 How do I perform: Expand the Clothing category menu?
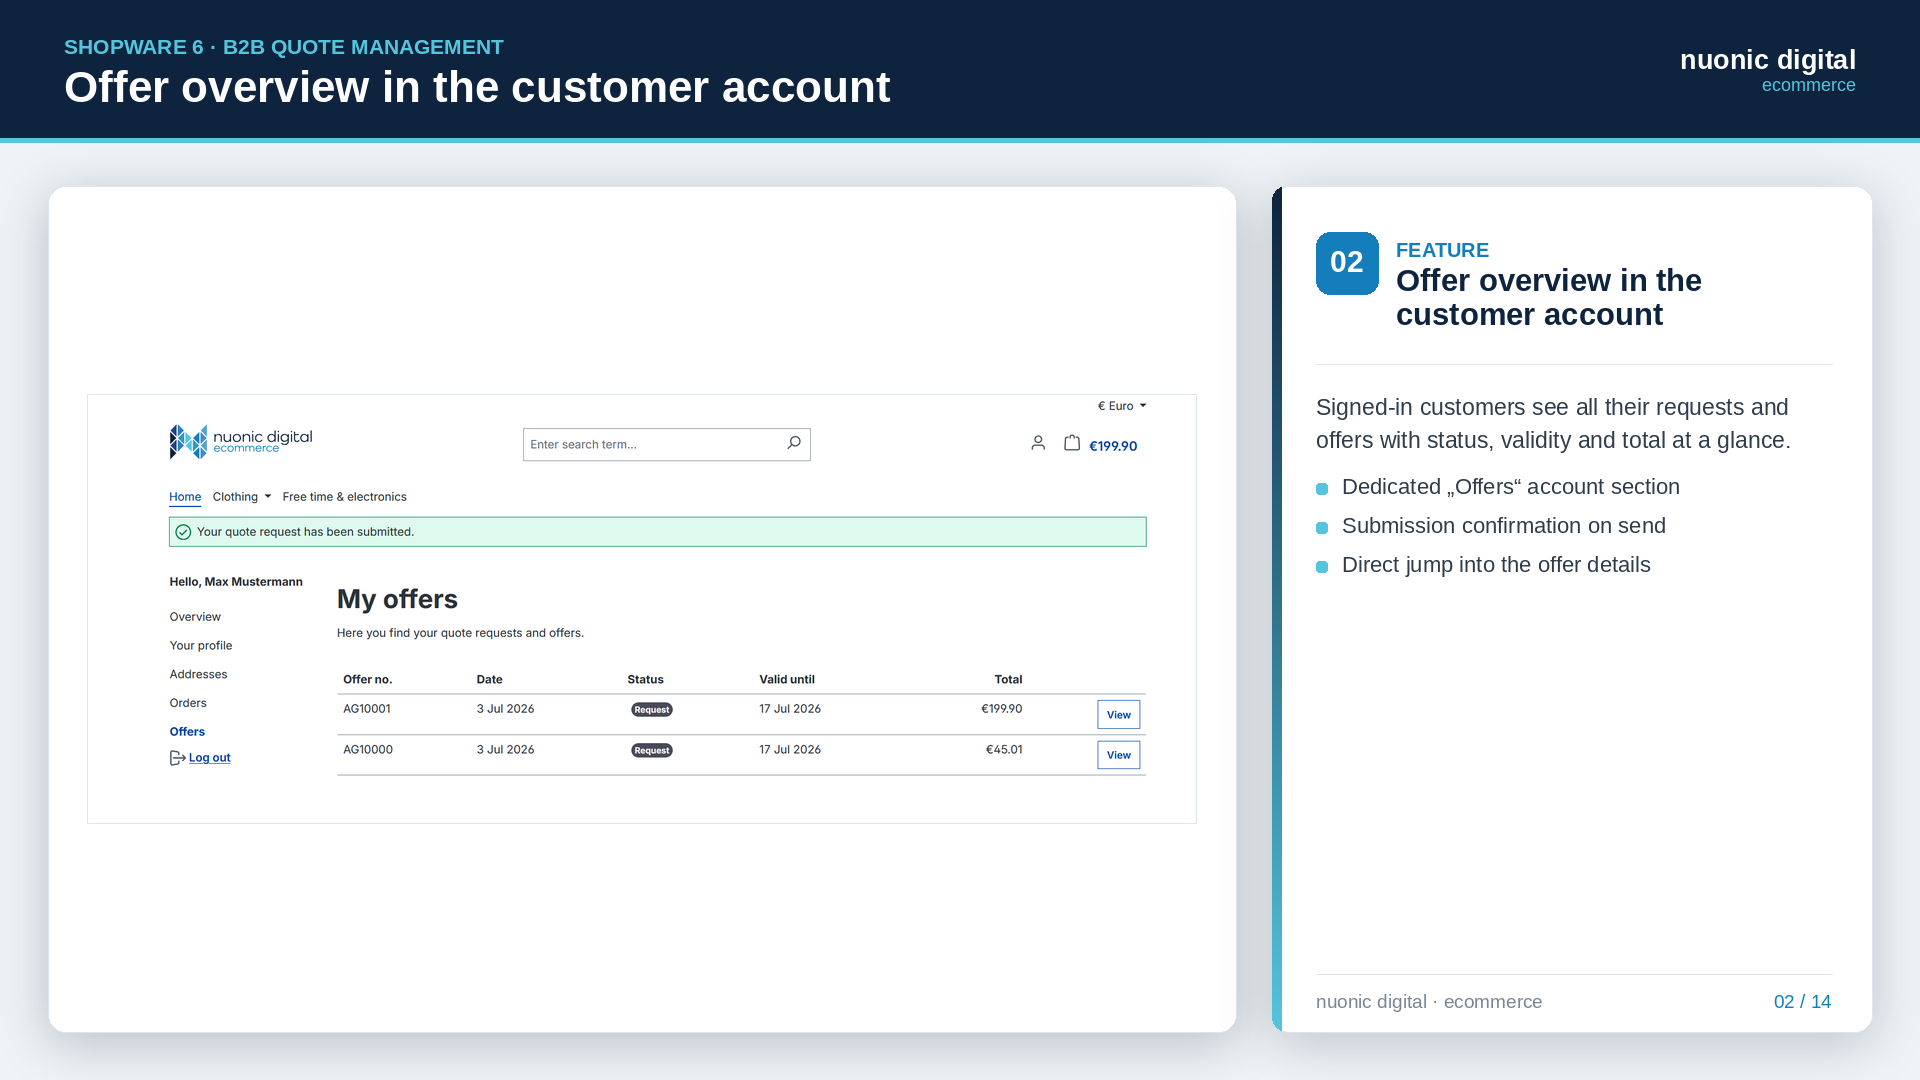(x=242, y=497)
